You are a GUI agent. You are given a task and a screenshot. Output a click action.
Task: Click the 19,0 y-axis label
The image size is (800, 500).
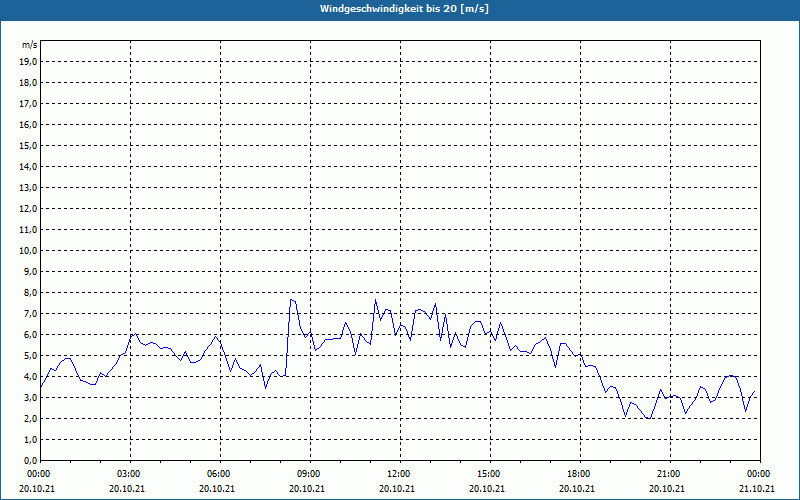tap(28, 62)
